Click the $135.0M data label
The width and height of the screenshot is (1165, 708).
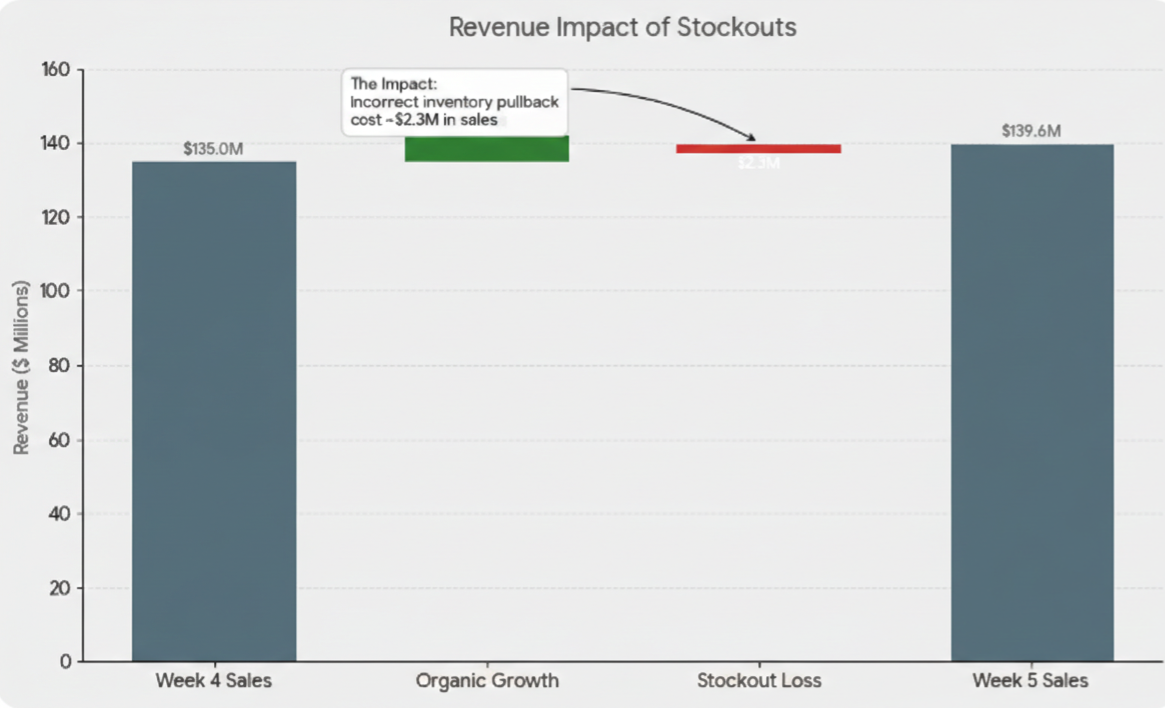213,149
